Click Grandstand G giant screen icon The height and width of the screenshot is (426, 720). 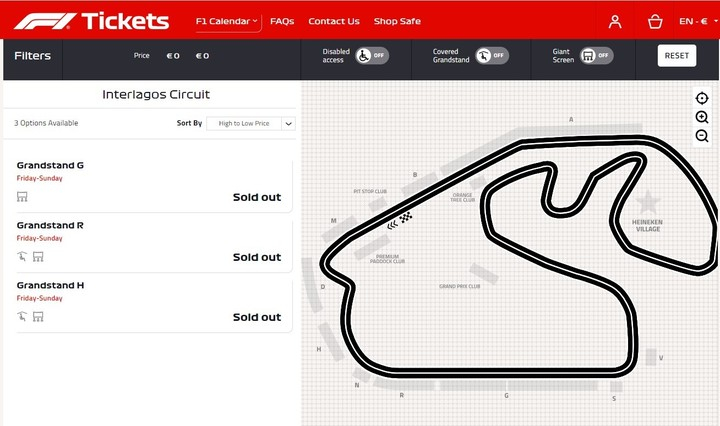pyautogui.click(x=22, y=197)
